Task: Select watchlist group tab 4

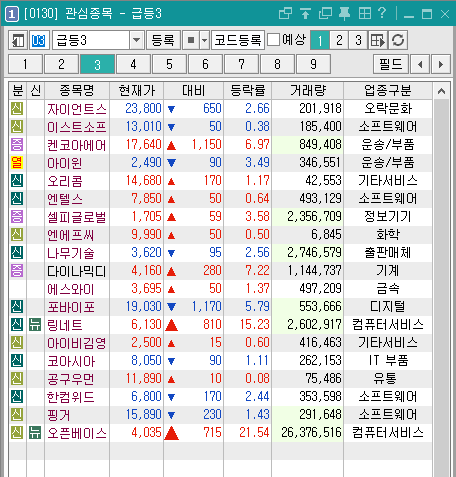Action: [133, 64]
